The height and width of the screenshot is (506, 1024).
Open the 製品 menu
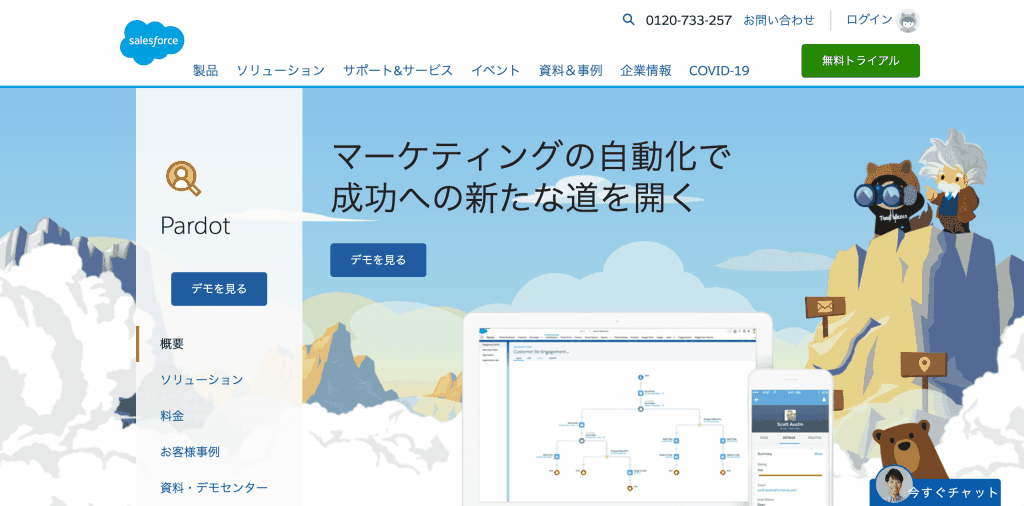click(x=206, y=71)
